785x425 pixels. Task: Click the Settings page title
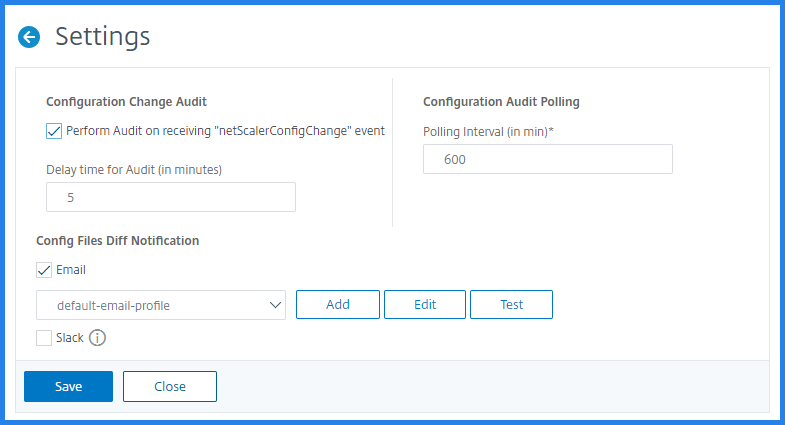click(x=103, y=37)
